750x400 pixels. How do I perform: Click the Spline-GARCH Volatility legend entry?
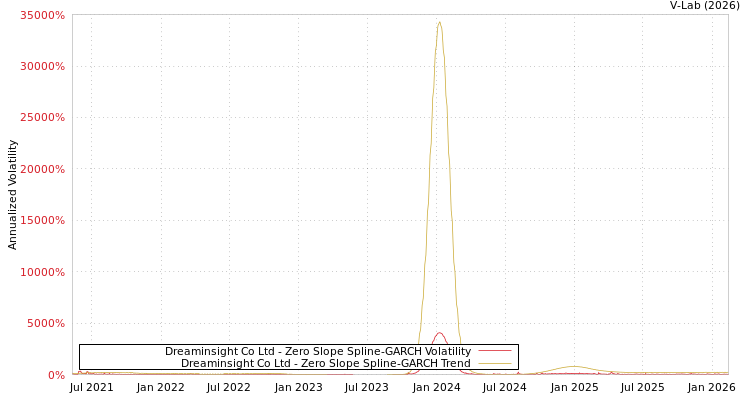pyautogui.click(x=318, y=351)
